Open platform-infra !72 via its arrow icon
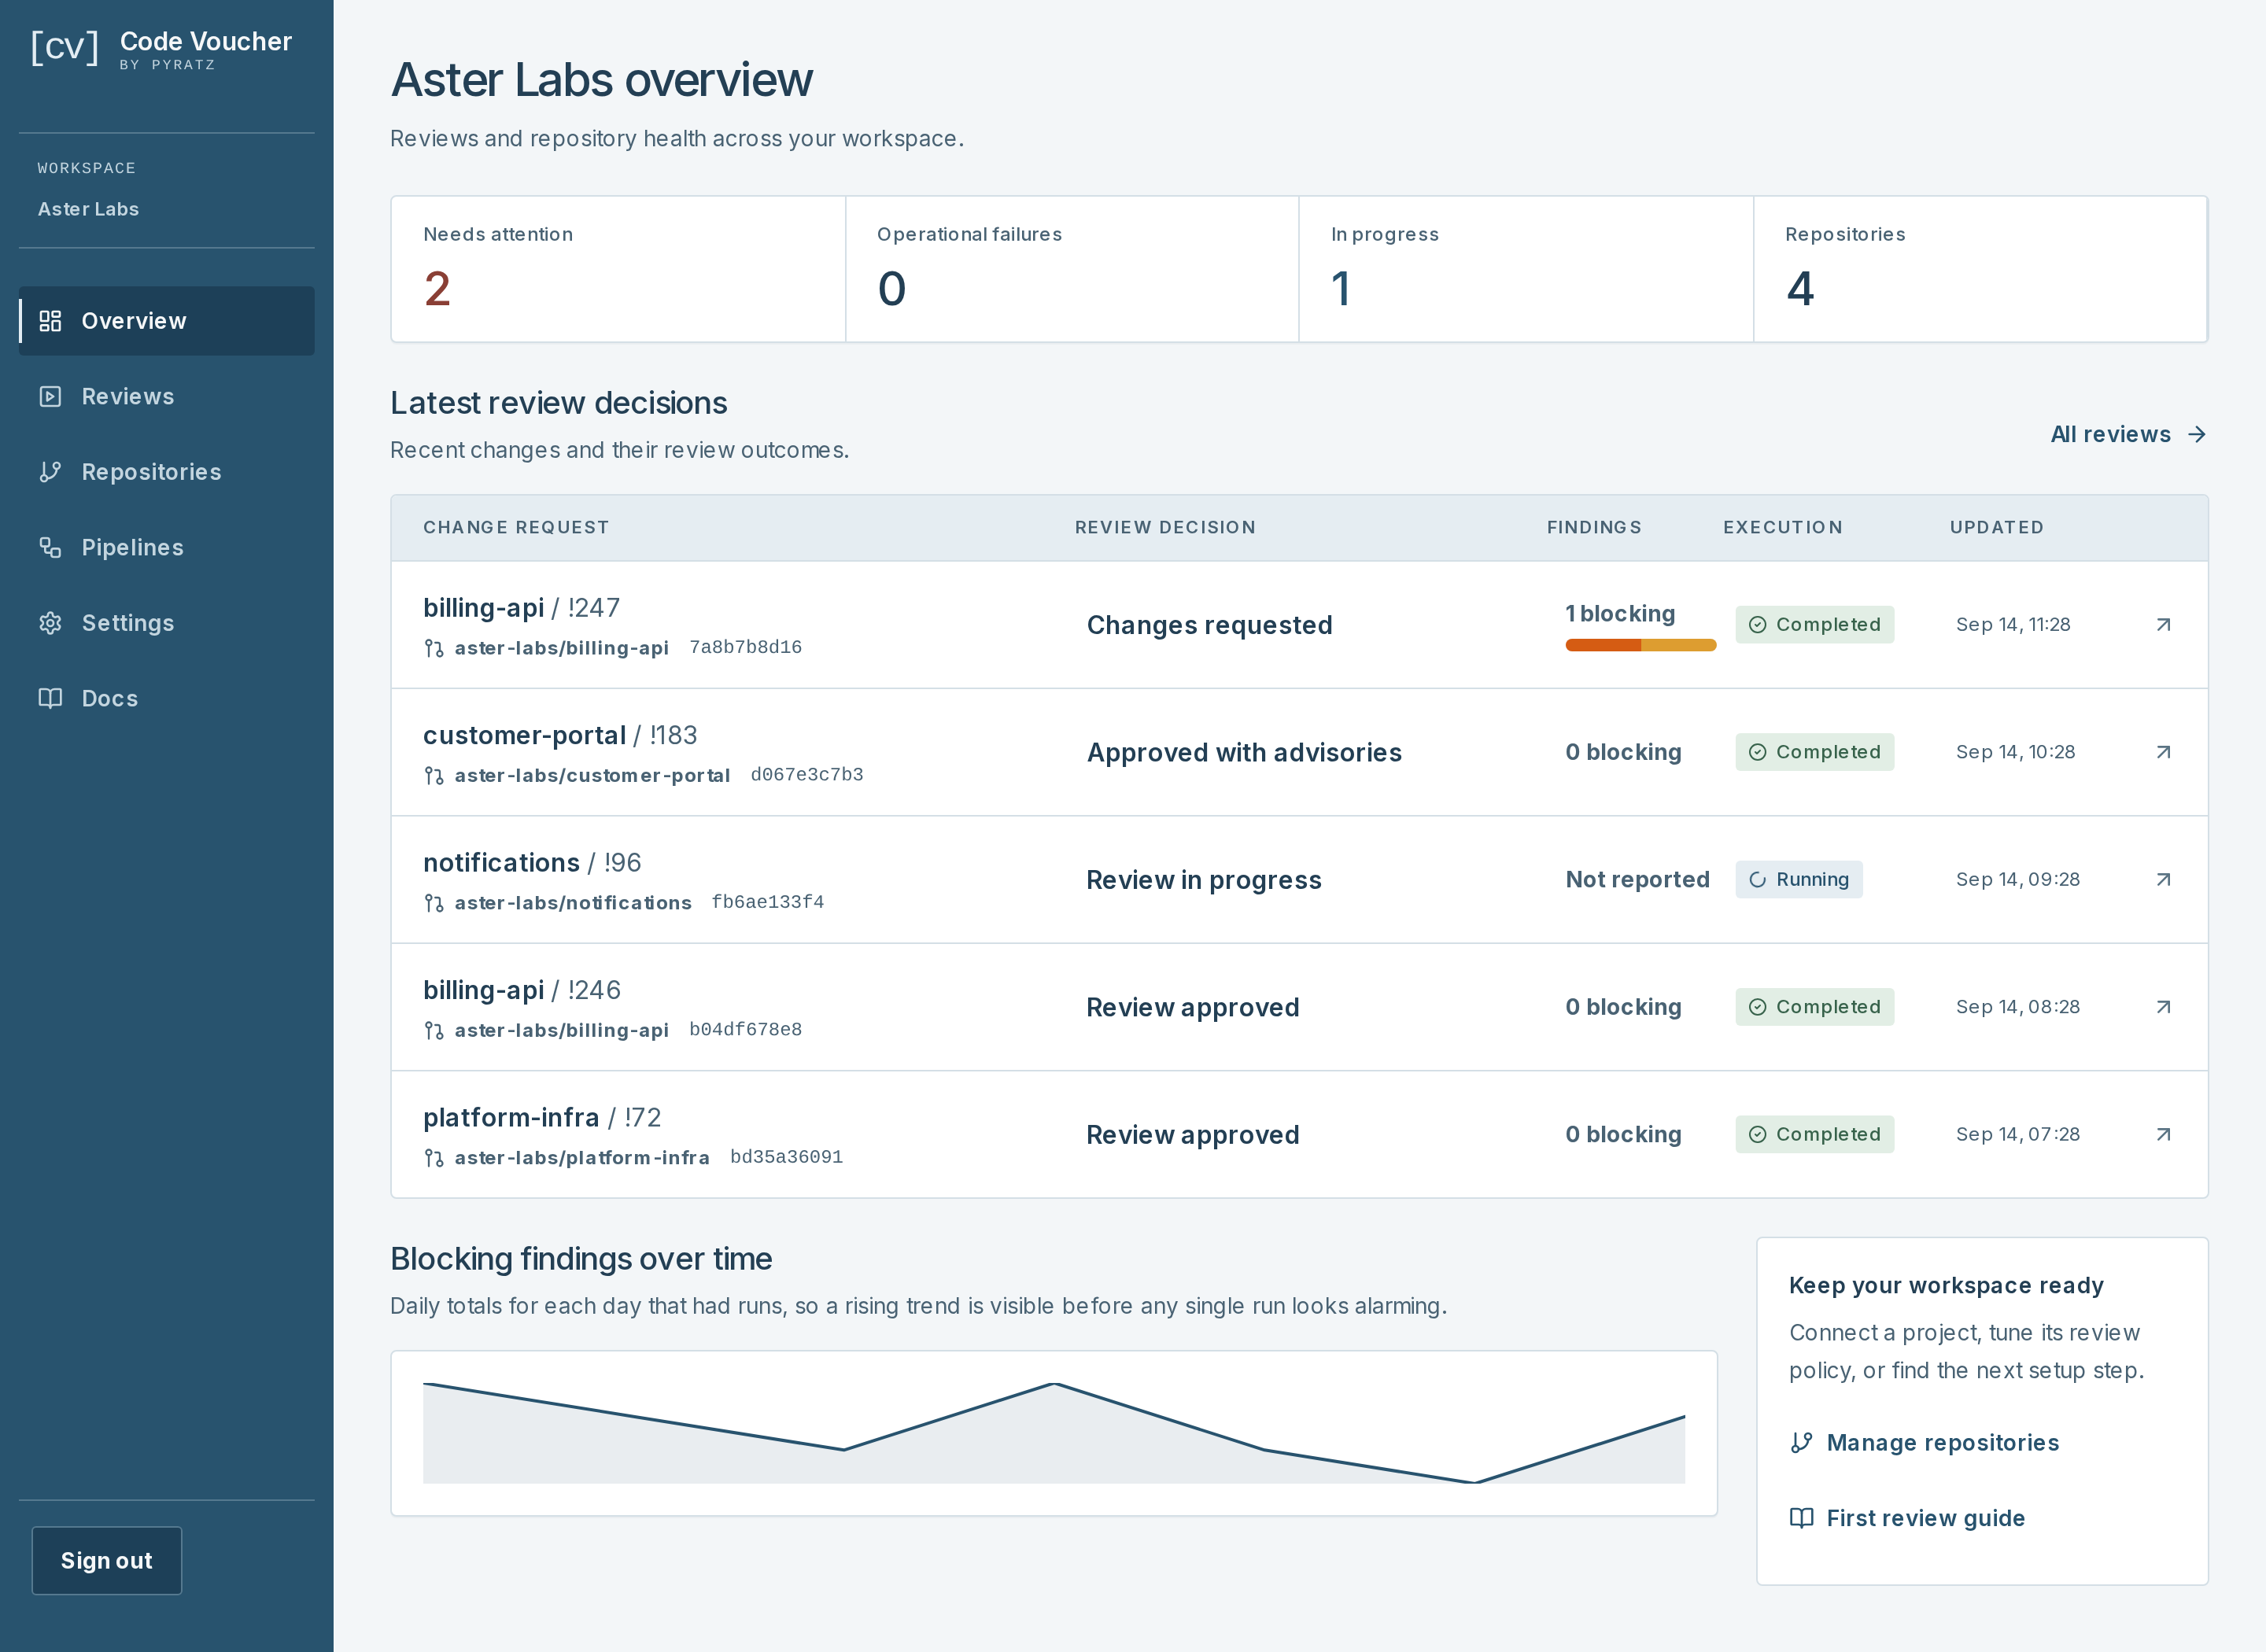2266x1652 pixels. [x=2163, y=1135]
